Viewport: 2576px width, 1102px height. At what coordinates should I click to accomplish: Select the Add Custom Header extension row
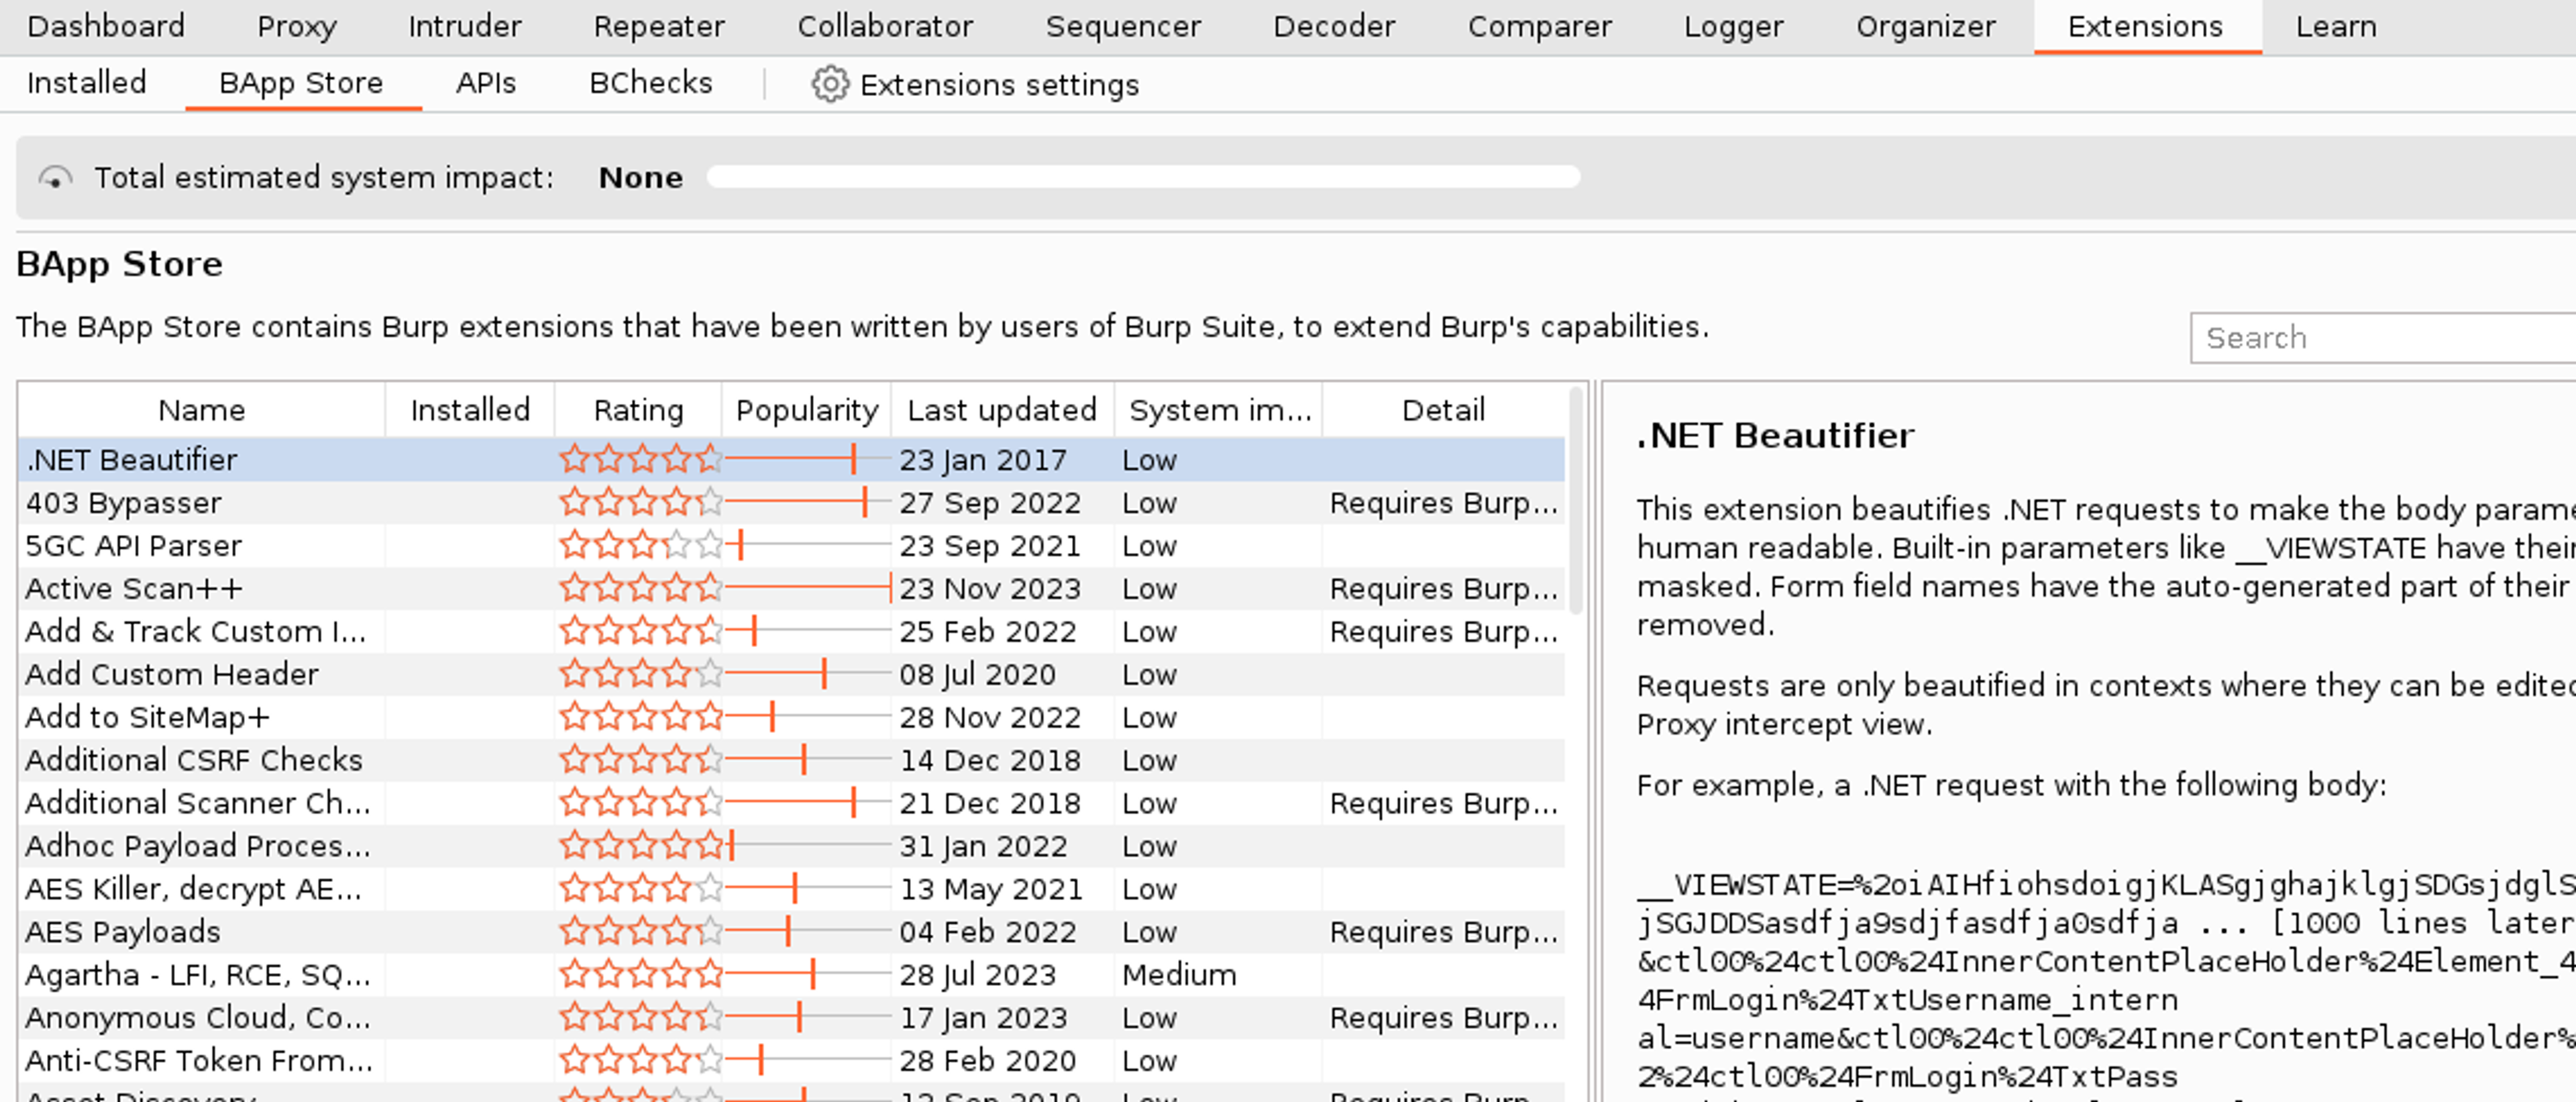(172, 674)
